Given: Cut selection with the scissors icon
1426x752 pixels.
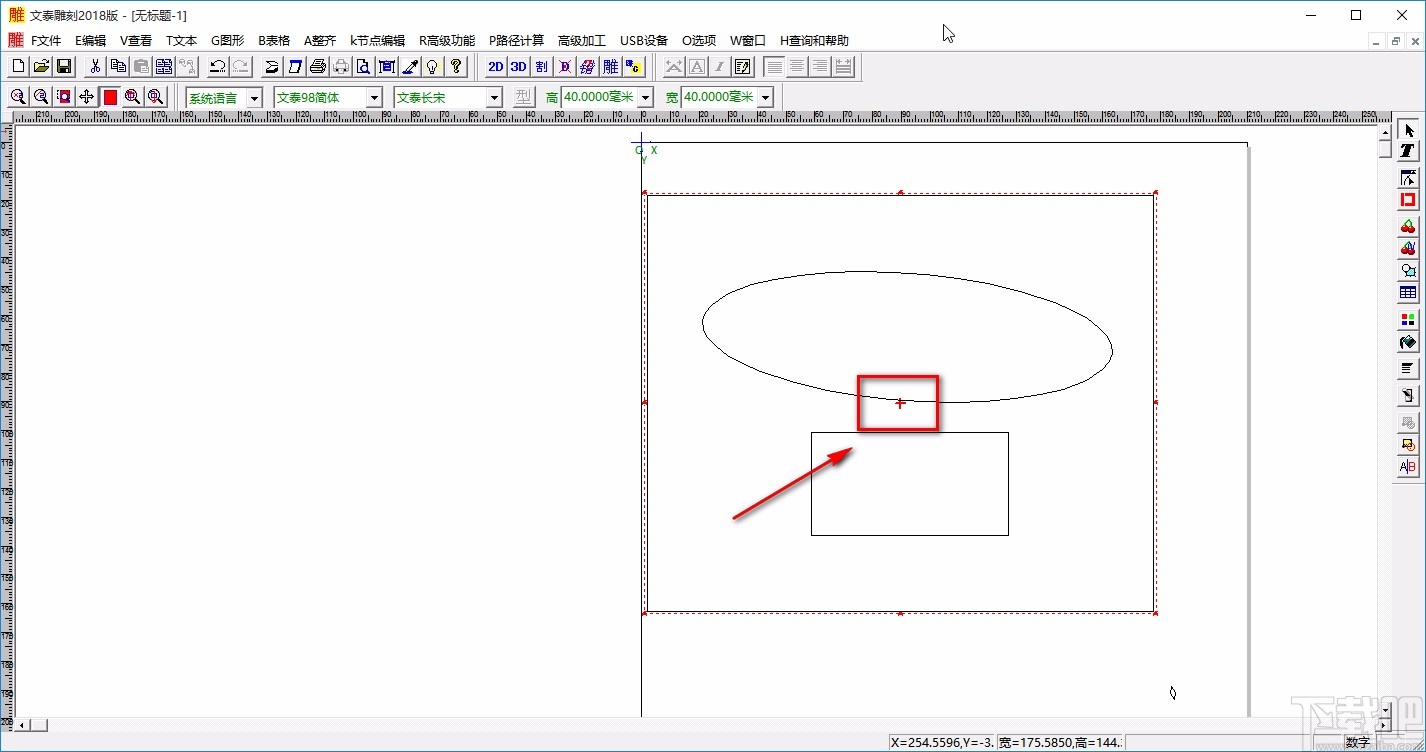Looking at the screenshot, I should pos(95,67).
